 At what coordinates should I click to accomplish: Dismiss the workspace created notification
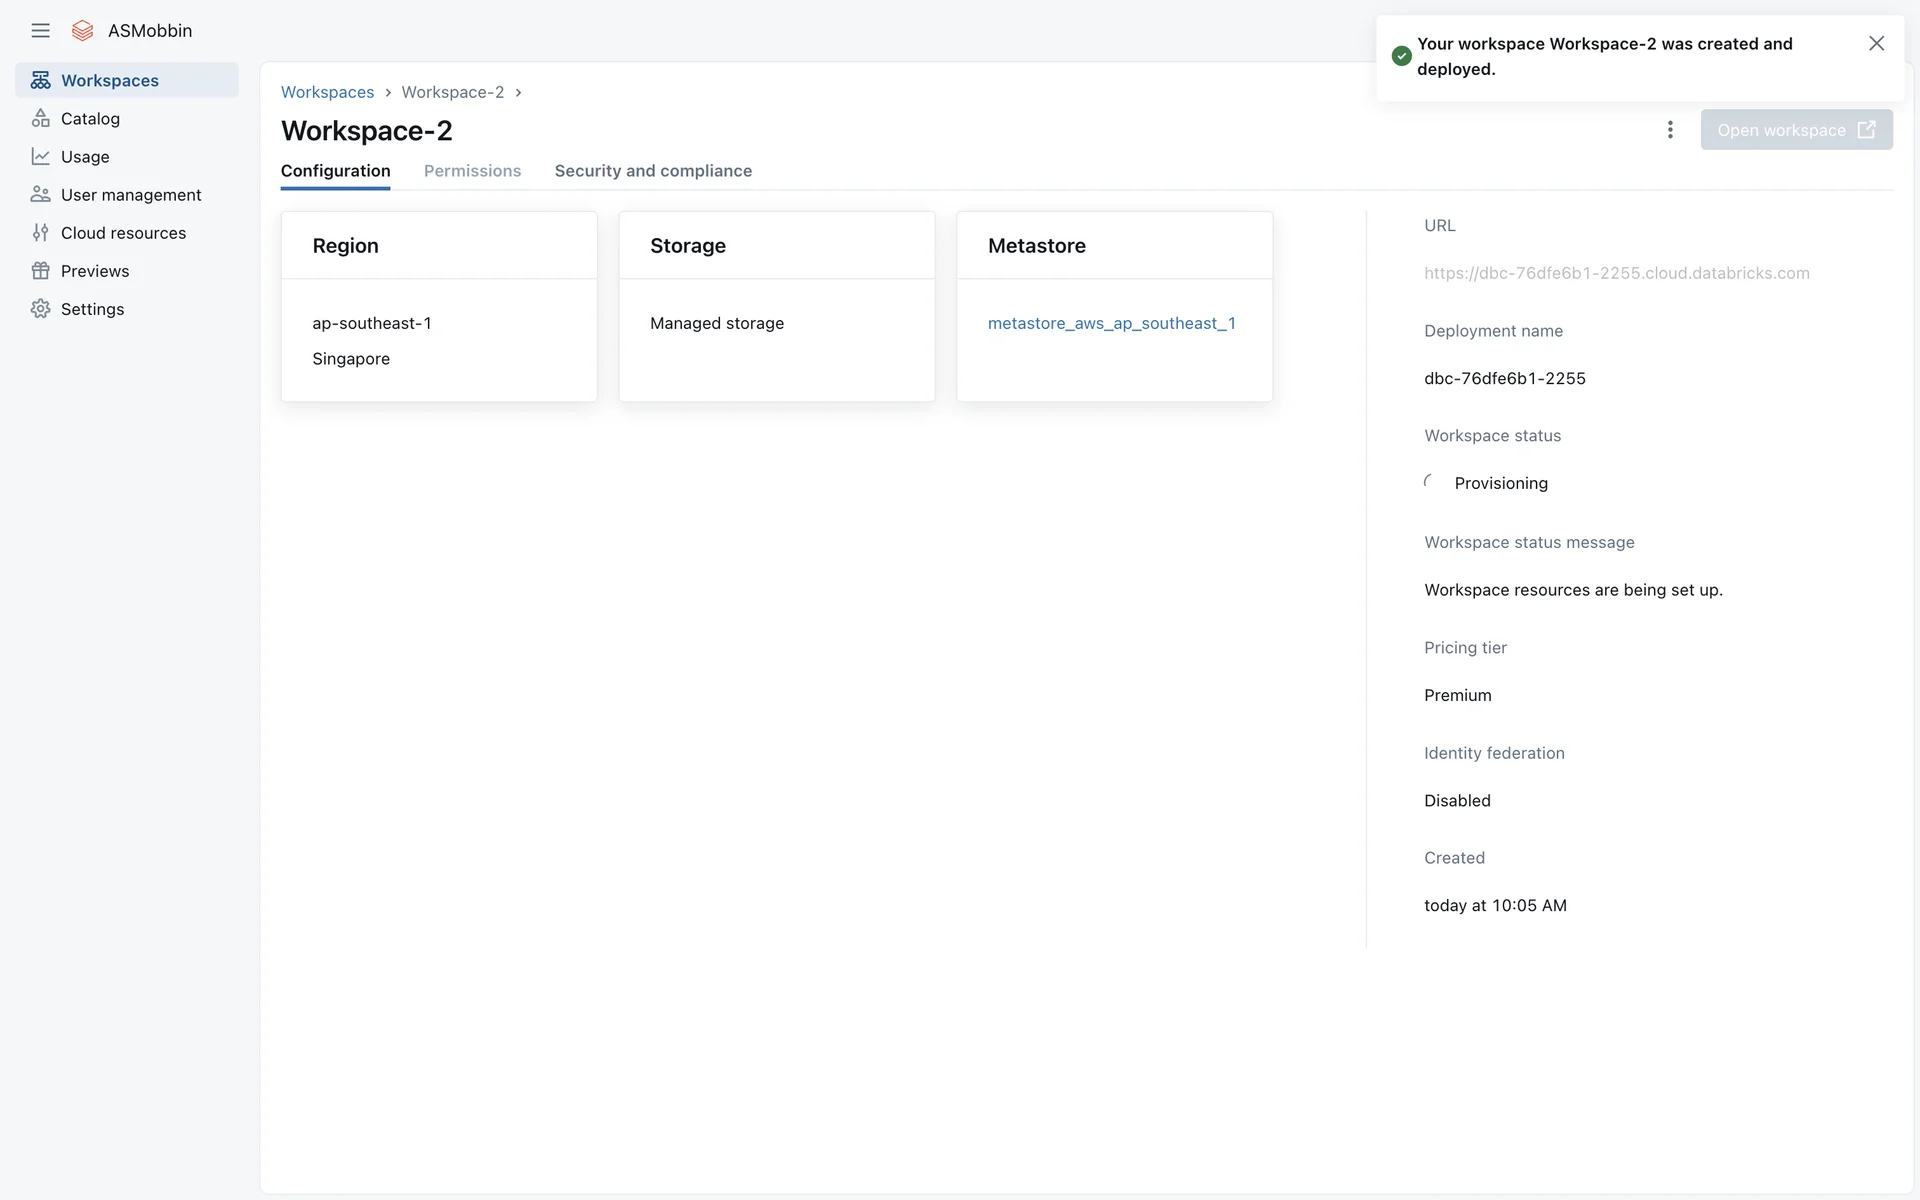pyautogui.click(x=1876, y=43)
